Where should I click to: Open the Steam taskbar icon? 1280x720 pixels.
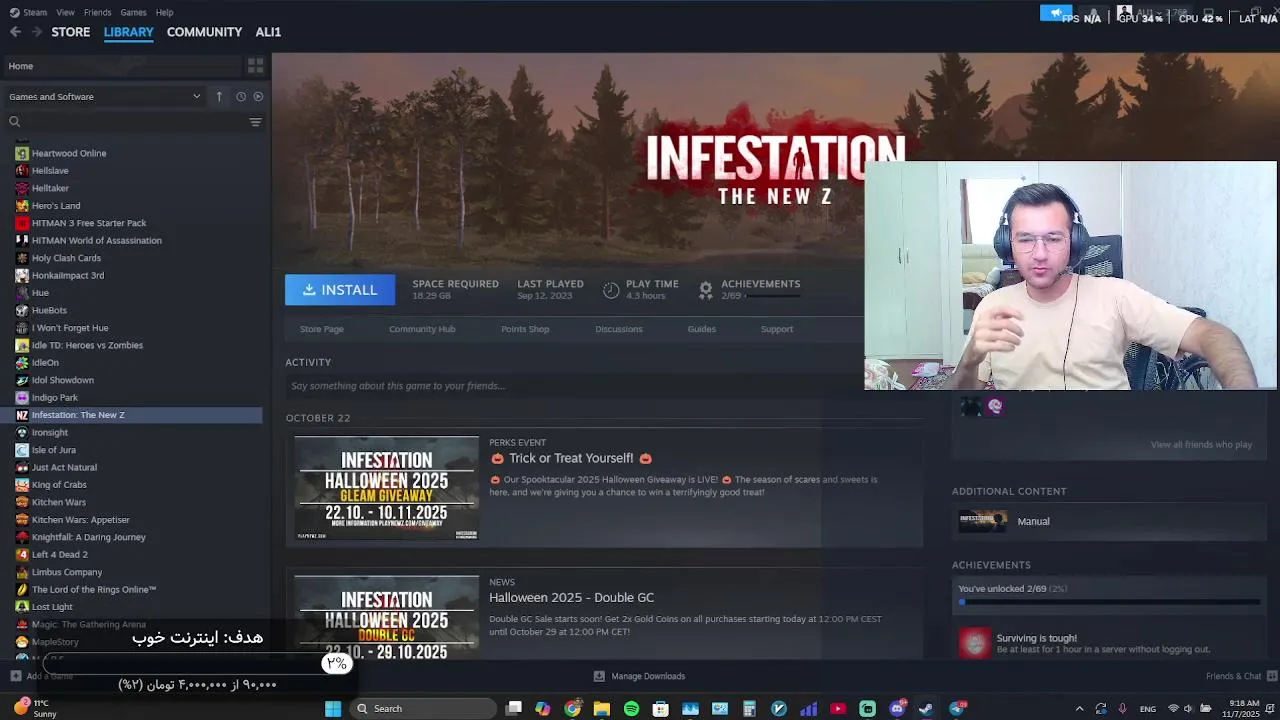tap(926, 709)
